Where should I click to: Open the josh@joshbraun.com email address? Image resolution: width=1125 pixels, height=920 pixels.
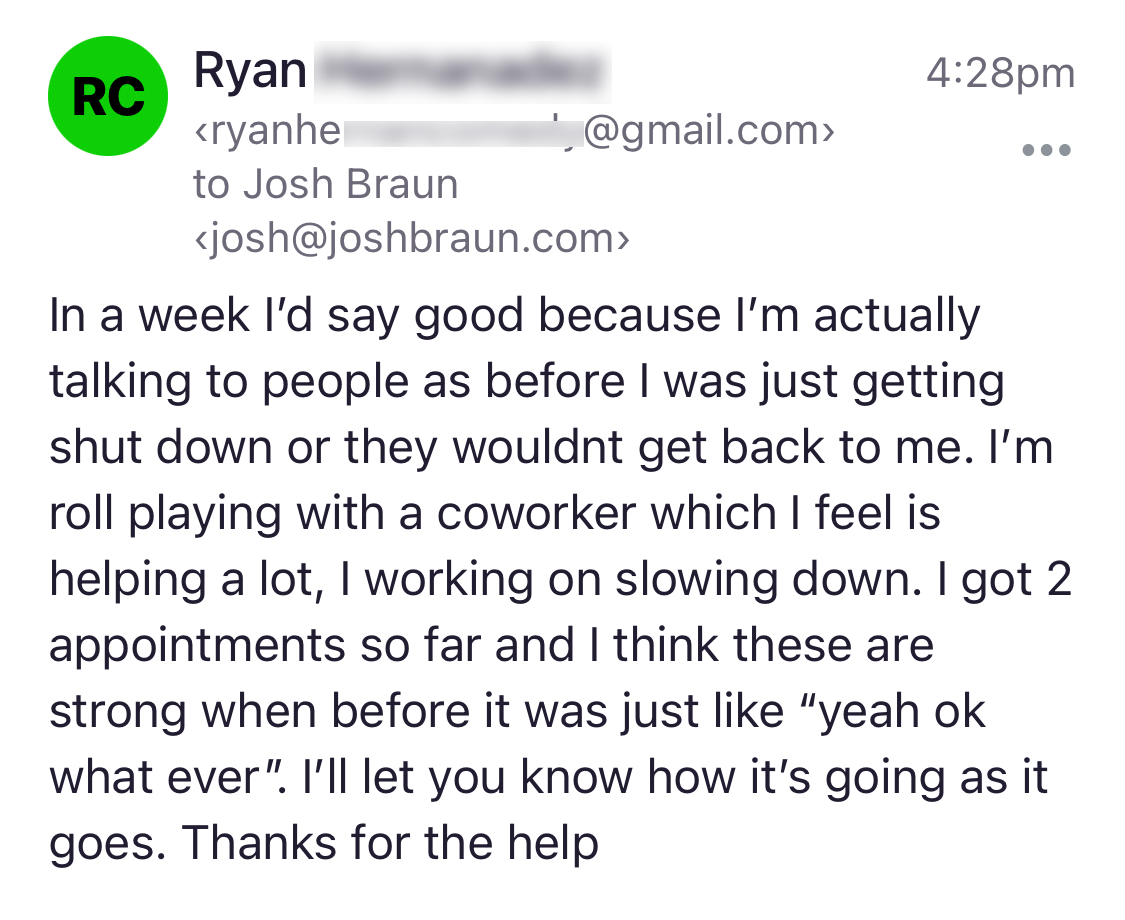pos(412,239)
